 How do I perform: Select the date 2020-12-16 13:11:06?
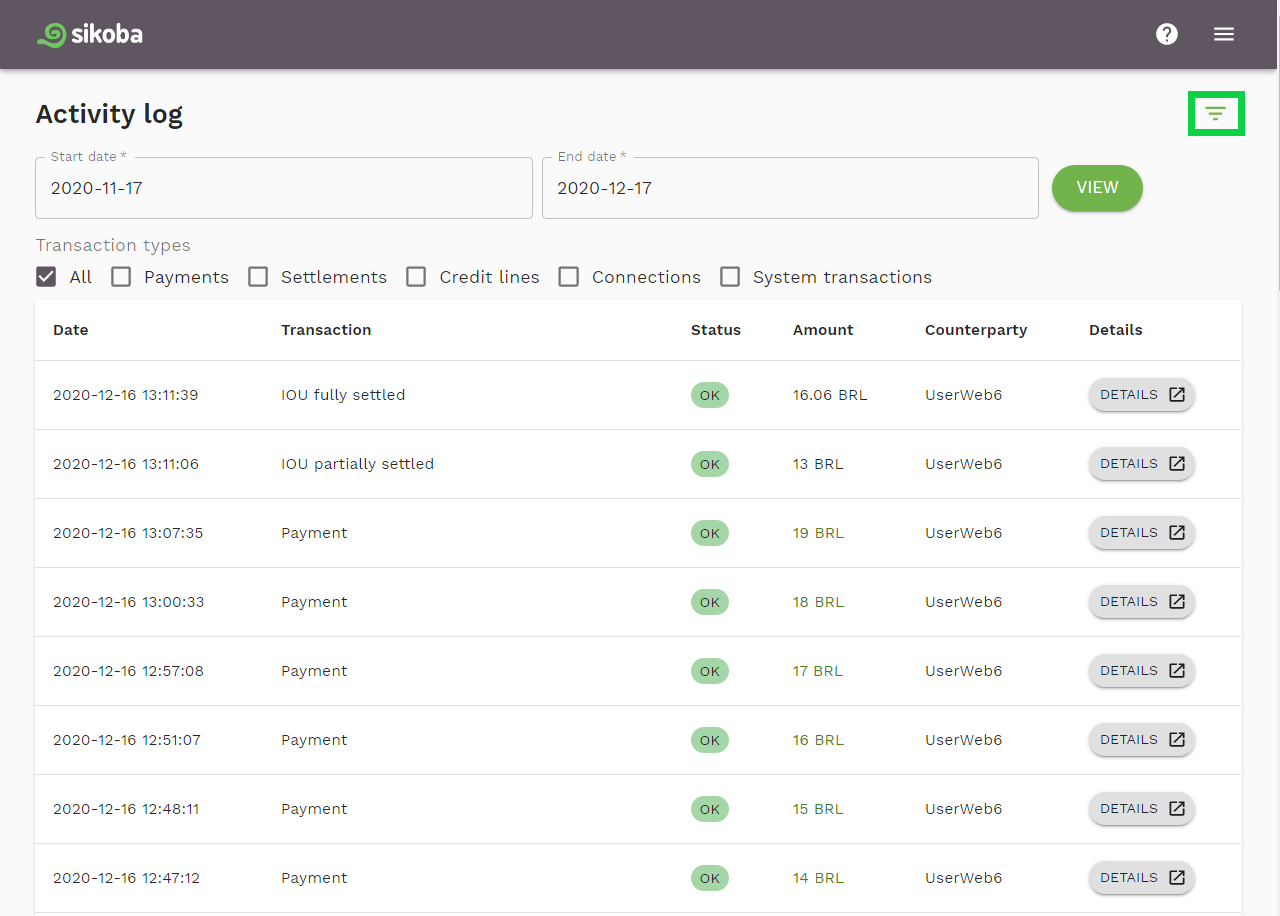pyautogui.click(x=126, y=464)
